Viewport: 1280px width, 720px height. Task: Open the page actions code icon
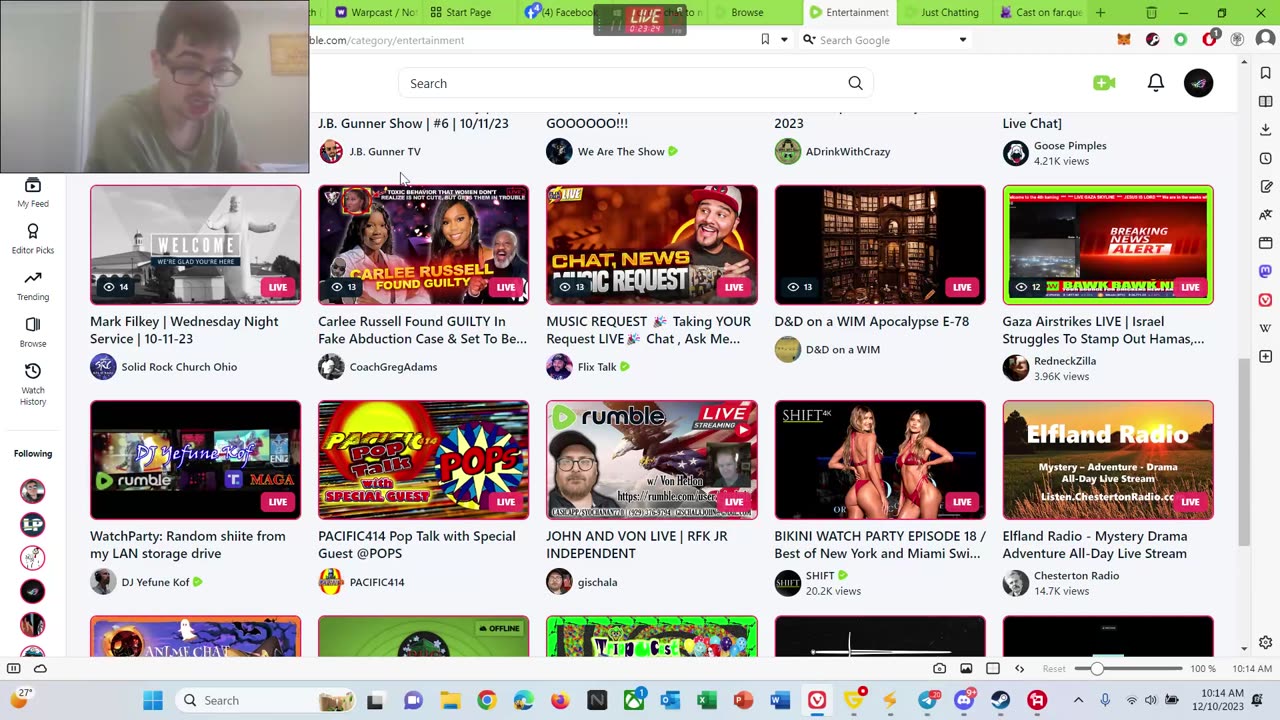(x=1019, y=668)
